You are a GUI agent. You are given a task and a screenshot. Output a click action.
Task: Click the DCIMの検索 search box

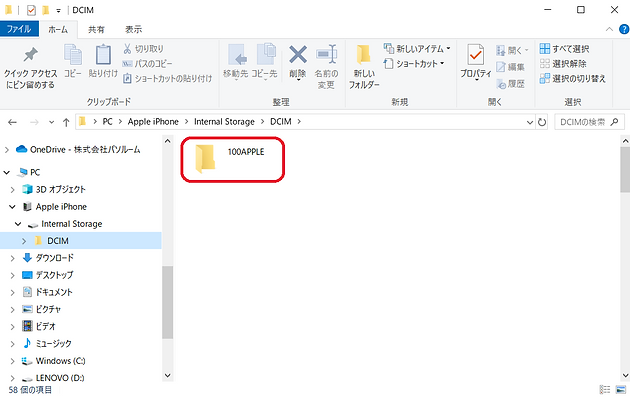pos(589,122)
